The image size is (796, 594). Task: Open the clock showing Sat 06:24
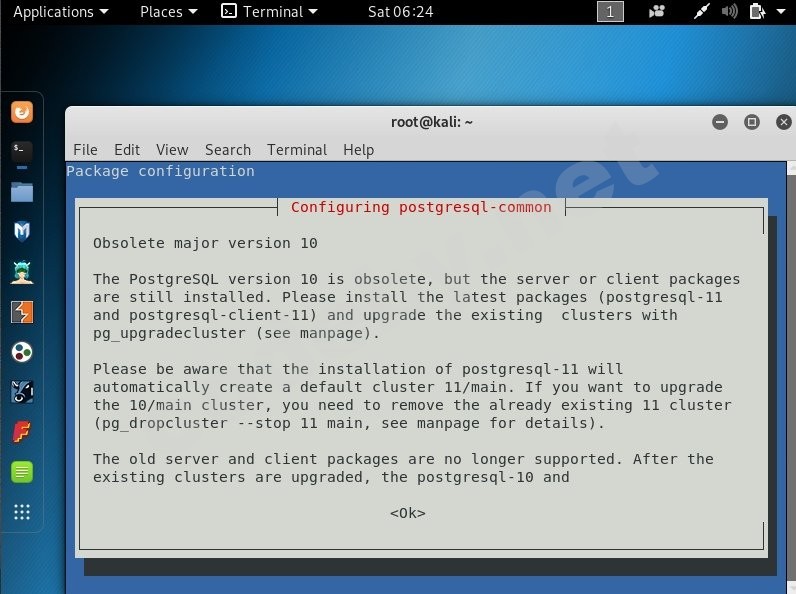401,12
